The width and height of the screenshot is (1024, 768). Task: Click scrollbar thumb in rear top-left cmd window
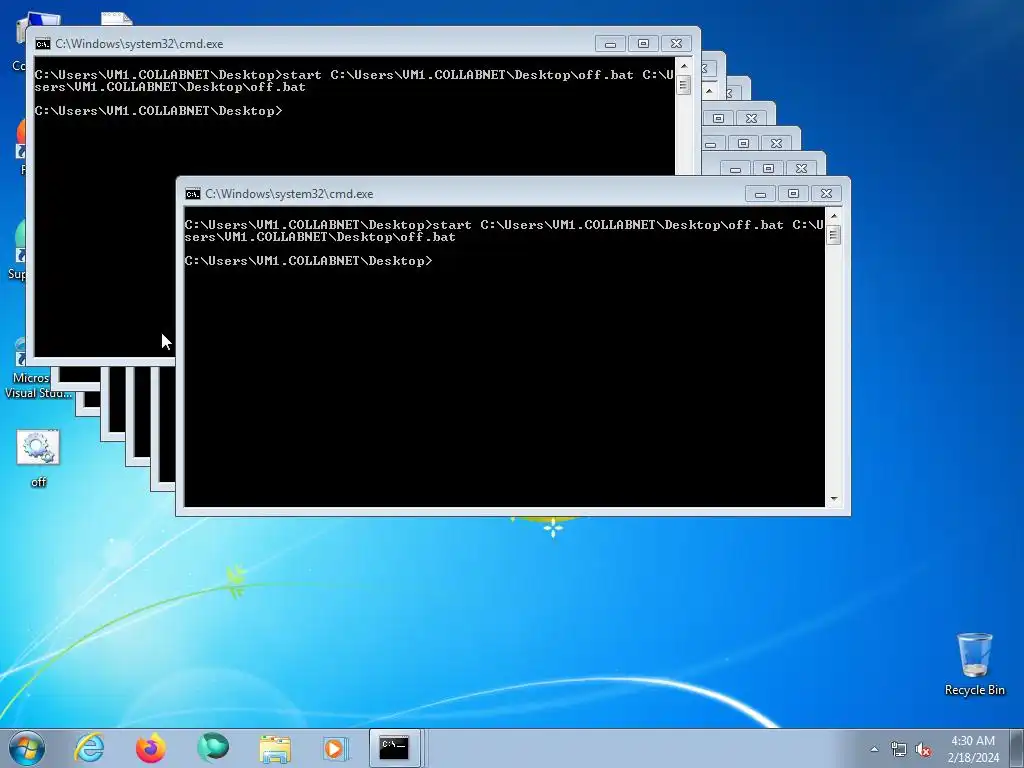tap(684, 85)
